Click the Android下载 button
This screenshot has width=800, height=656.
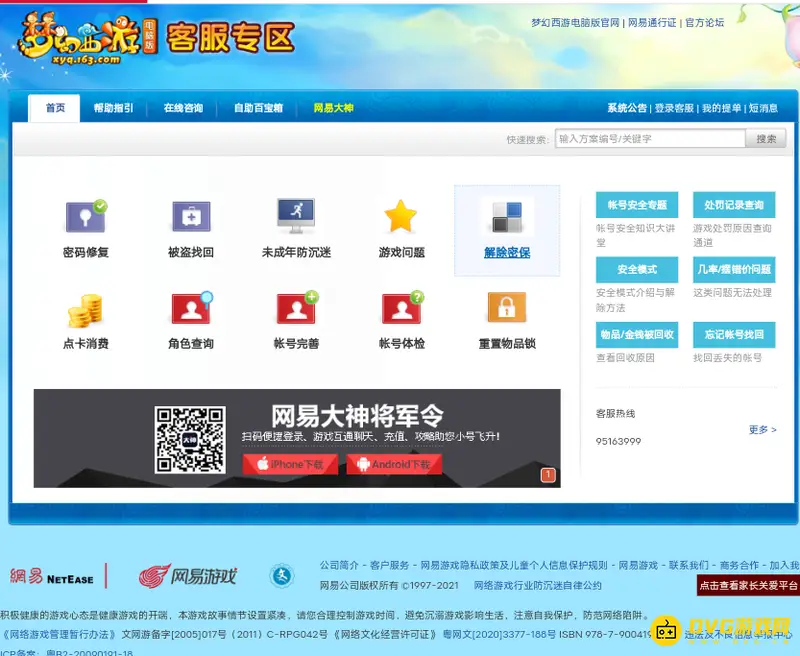pos(394,464)
